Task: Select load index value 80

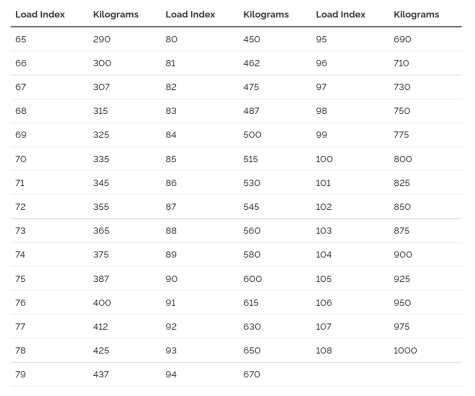Action: tap(171, 39)
